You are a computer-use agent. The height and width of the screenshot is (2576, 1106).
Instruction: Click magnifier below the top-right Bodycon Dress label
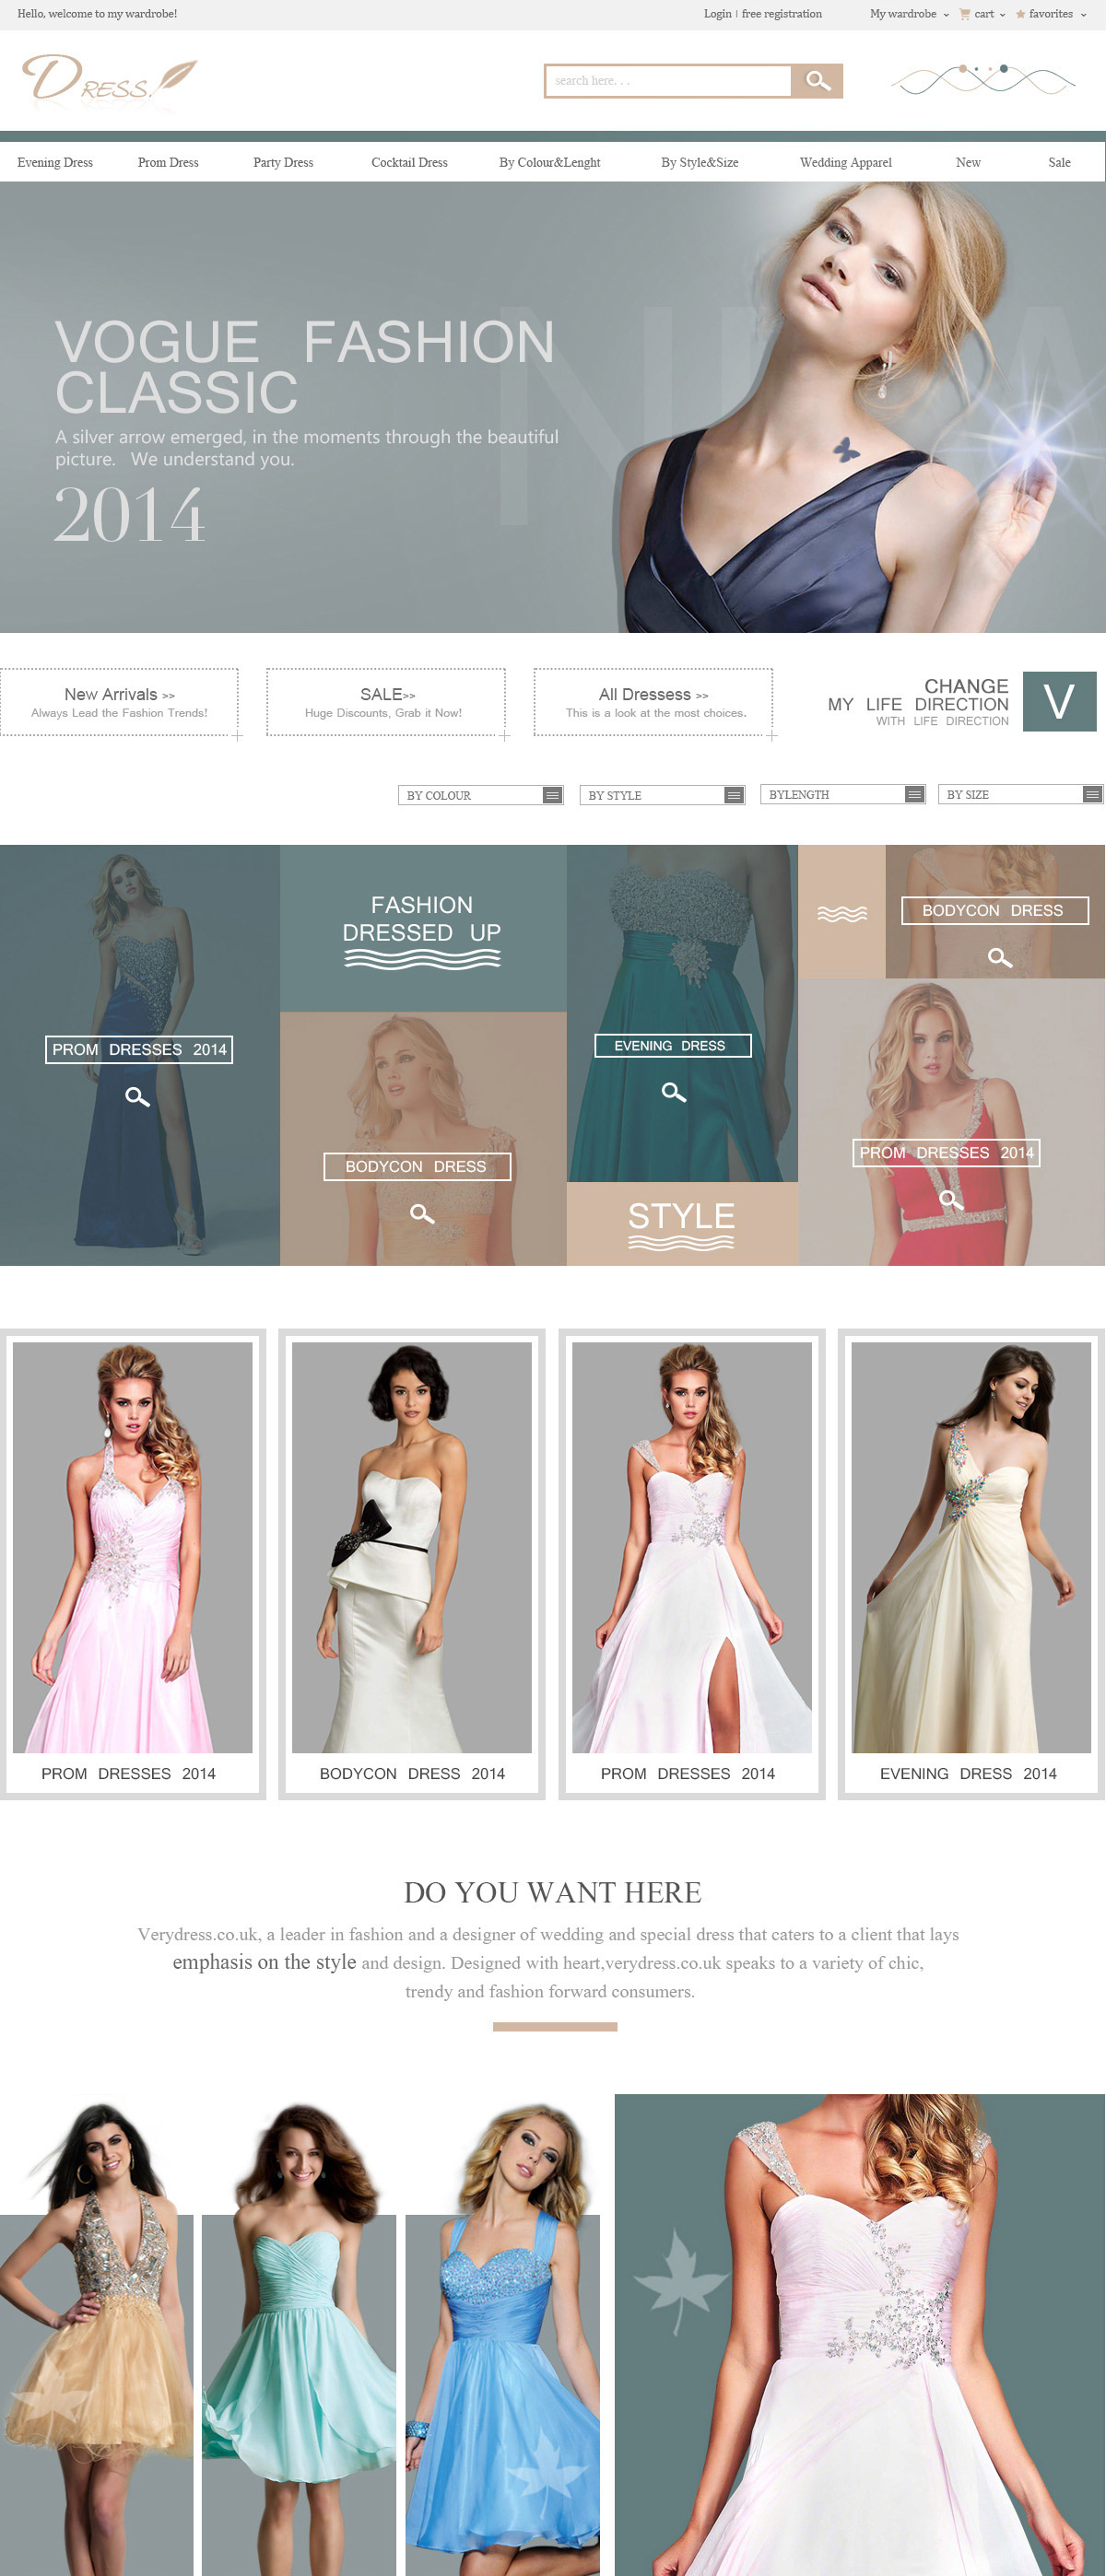tap(999, 958)
